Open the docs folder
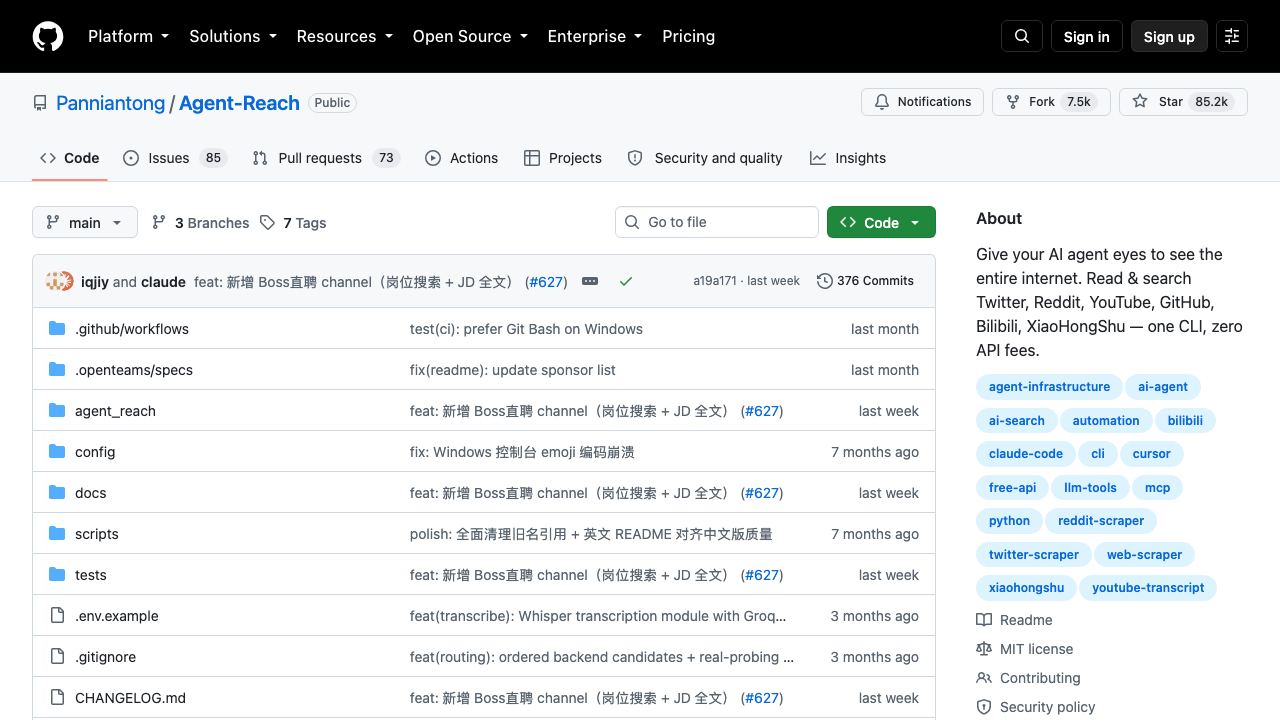 coord(90,493)
